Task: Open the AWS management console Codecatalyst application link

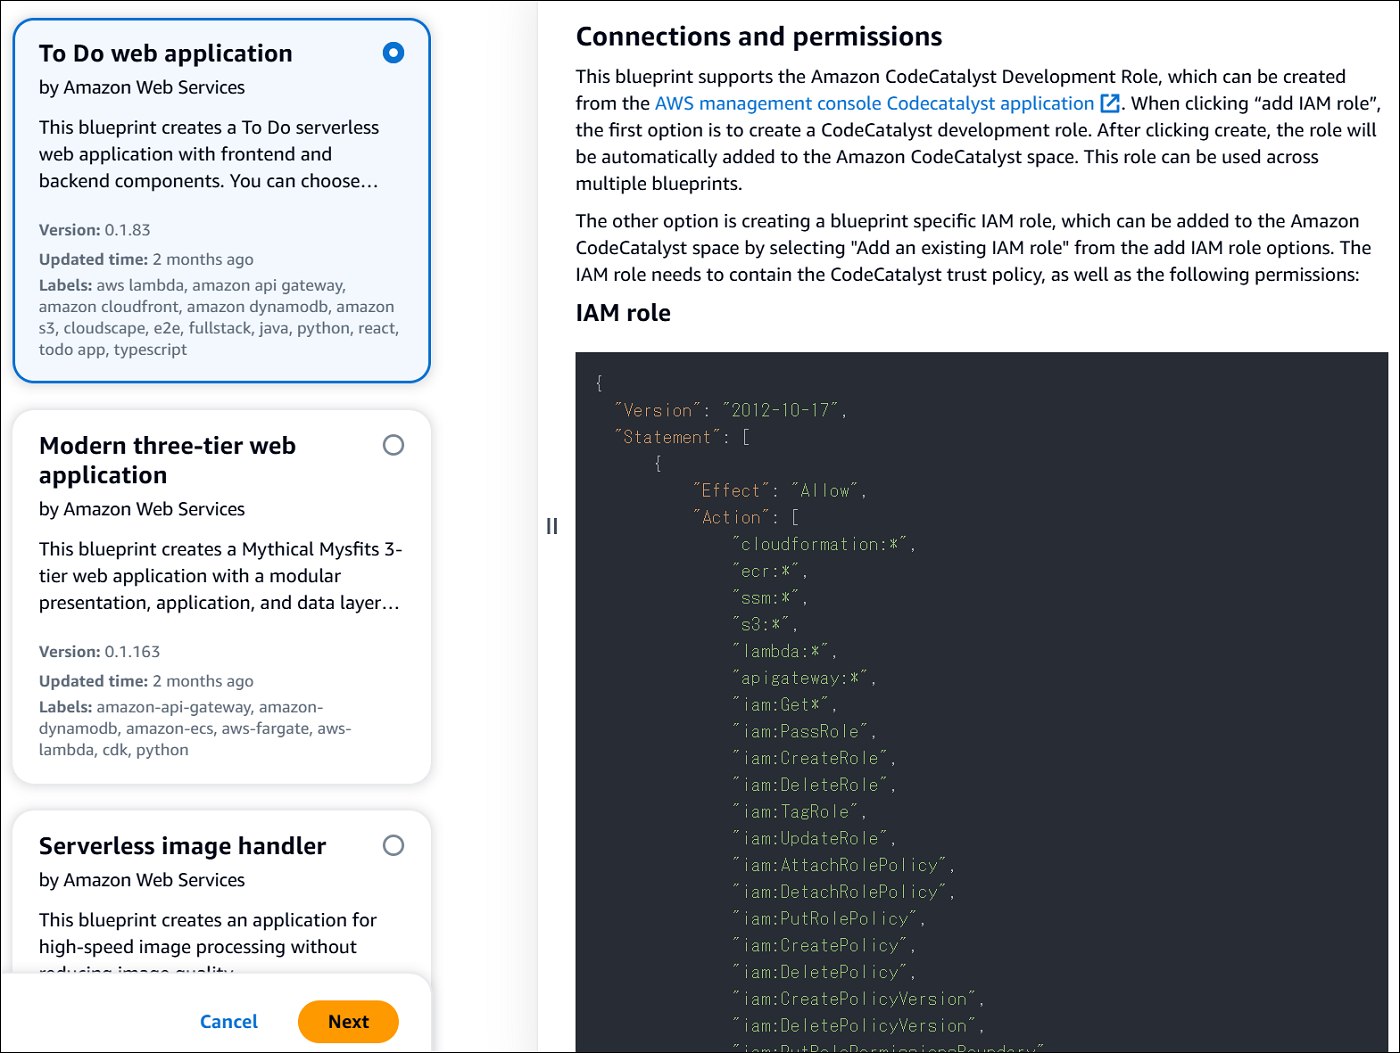Action: coord(874,104)
